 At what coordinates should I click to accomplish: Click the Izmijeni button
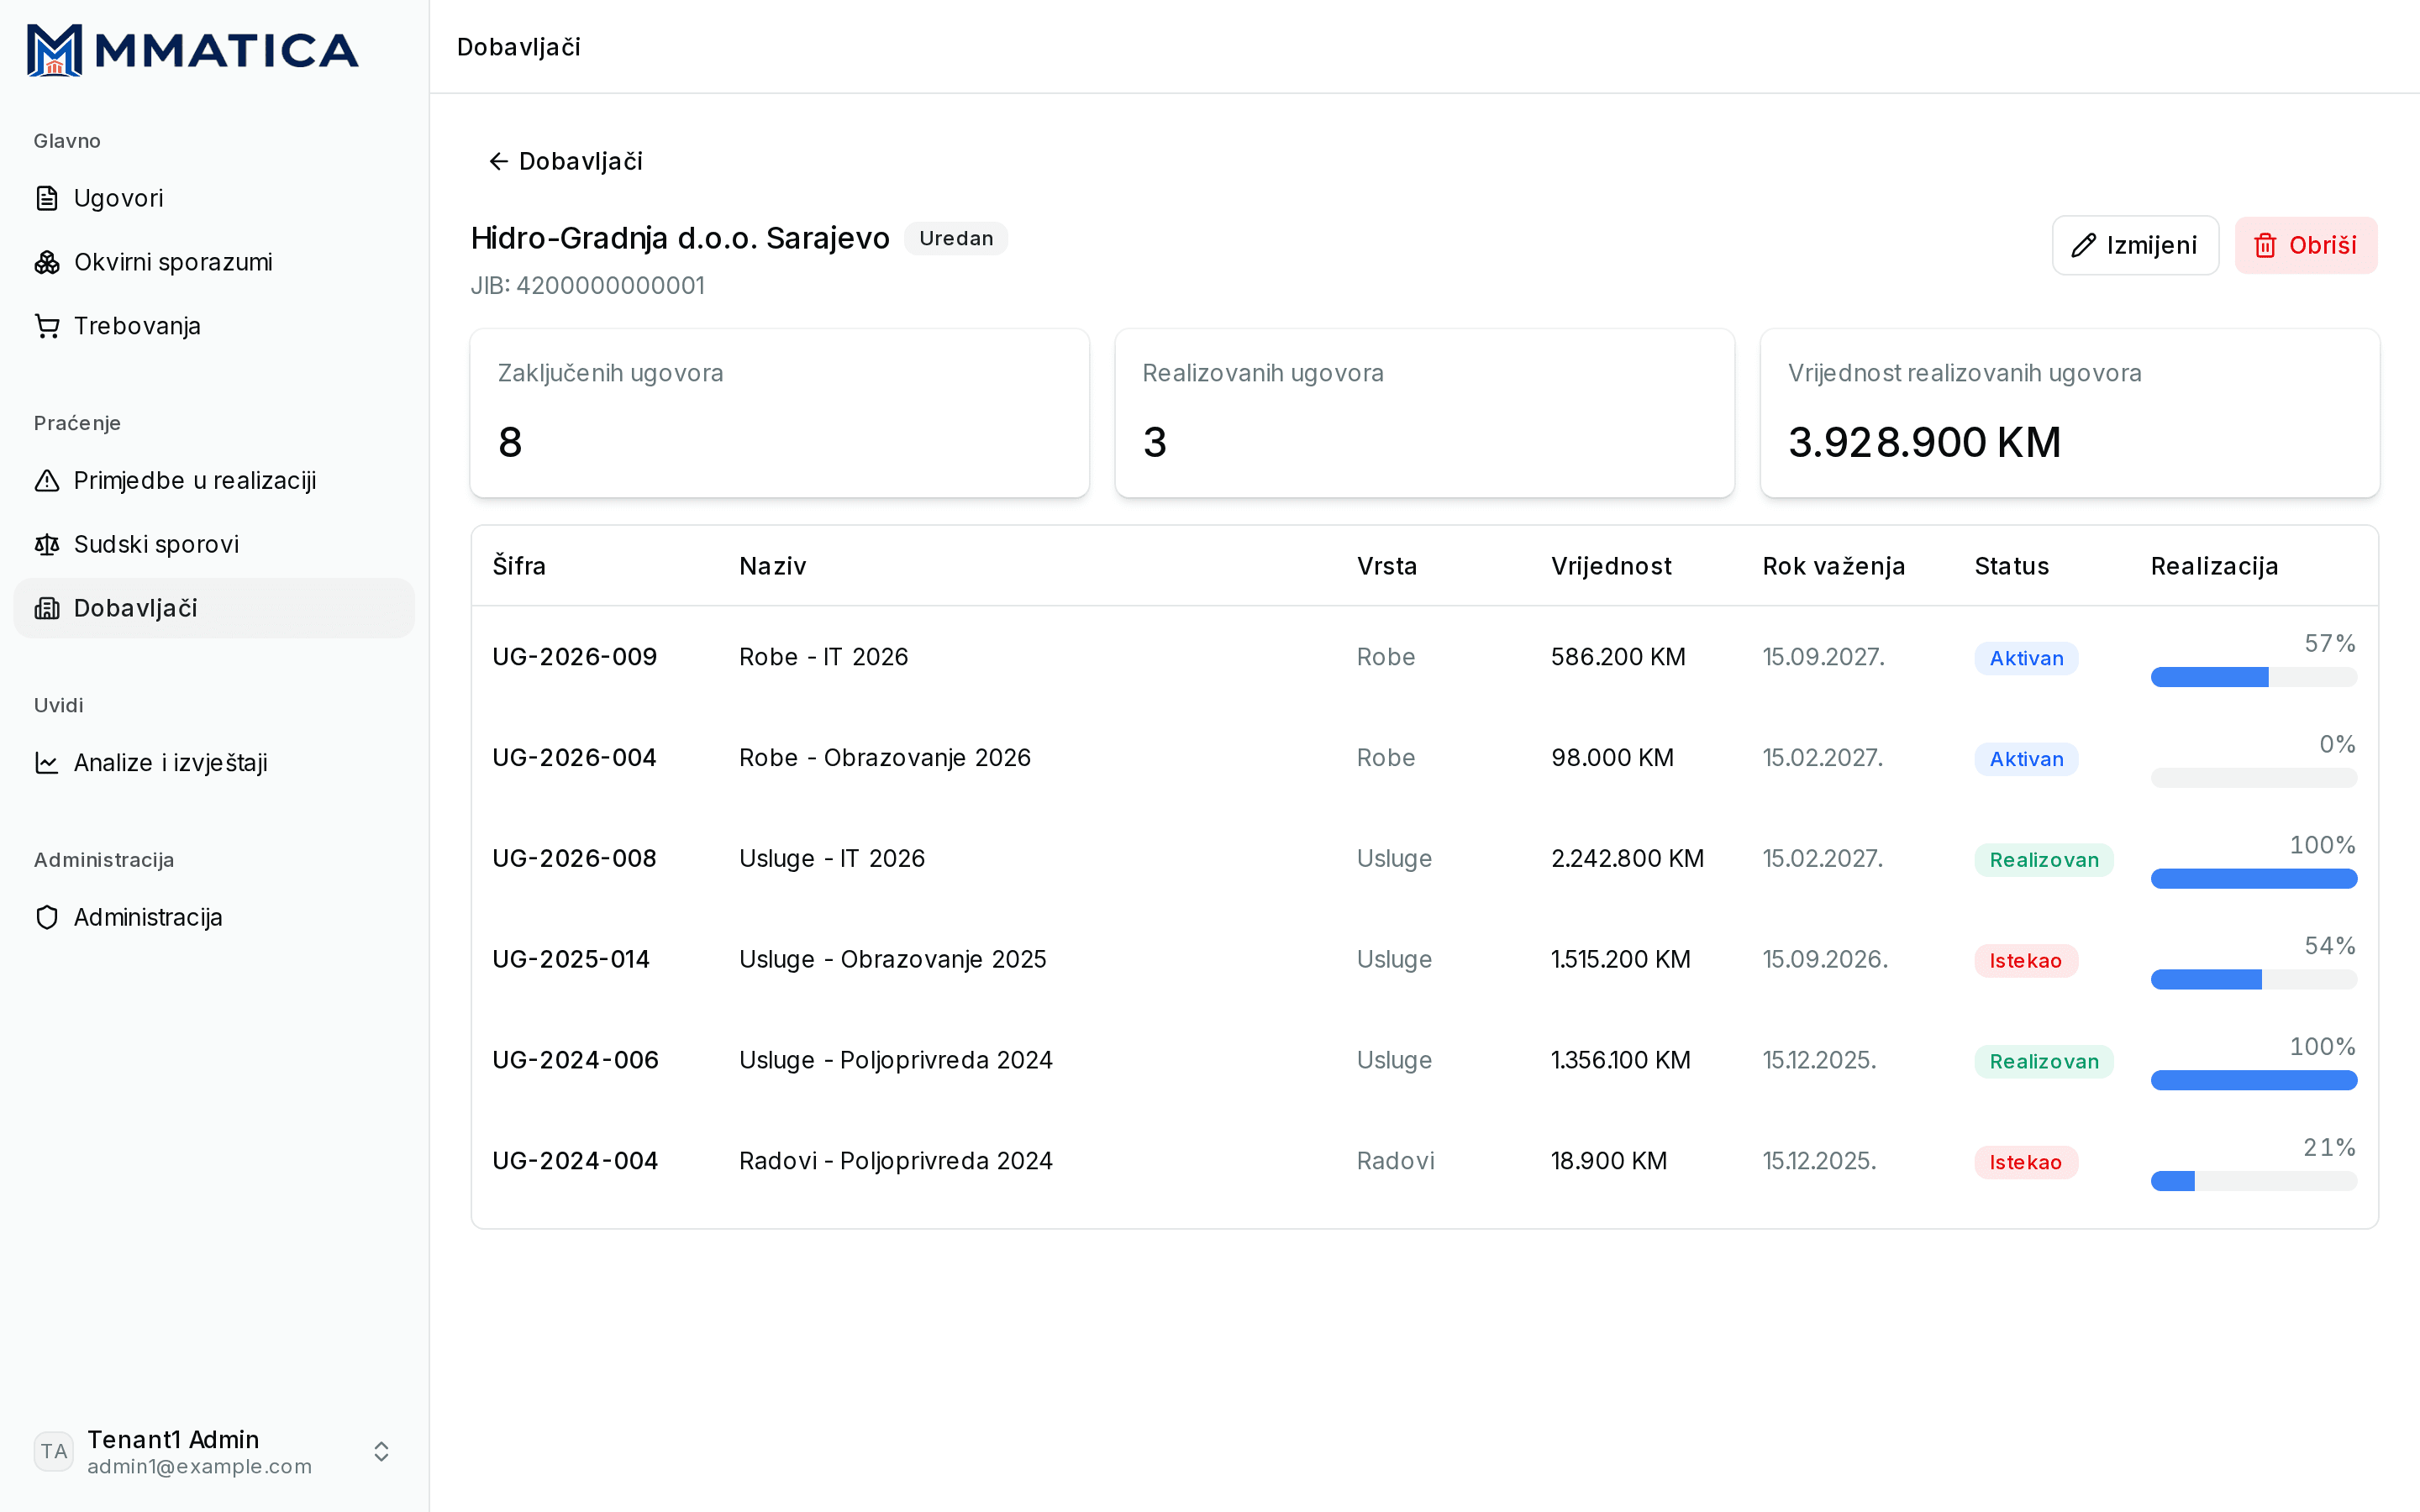click(x=2135, y=245)
